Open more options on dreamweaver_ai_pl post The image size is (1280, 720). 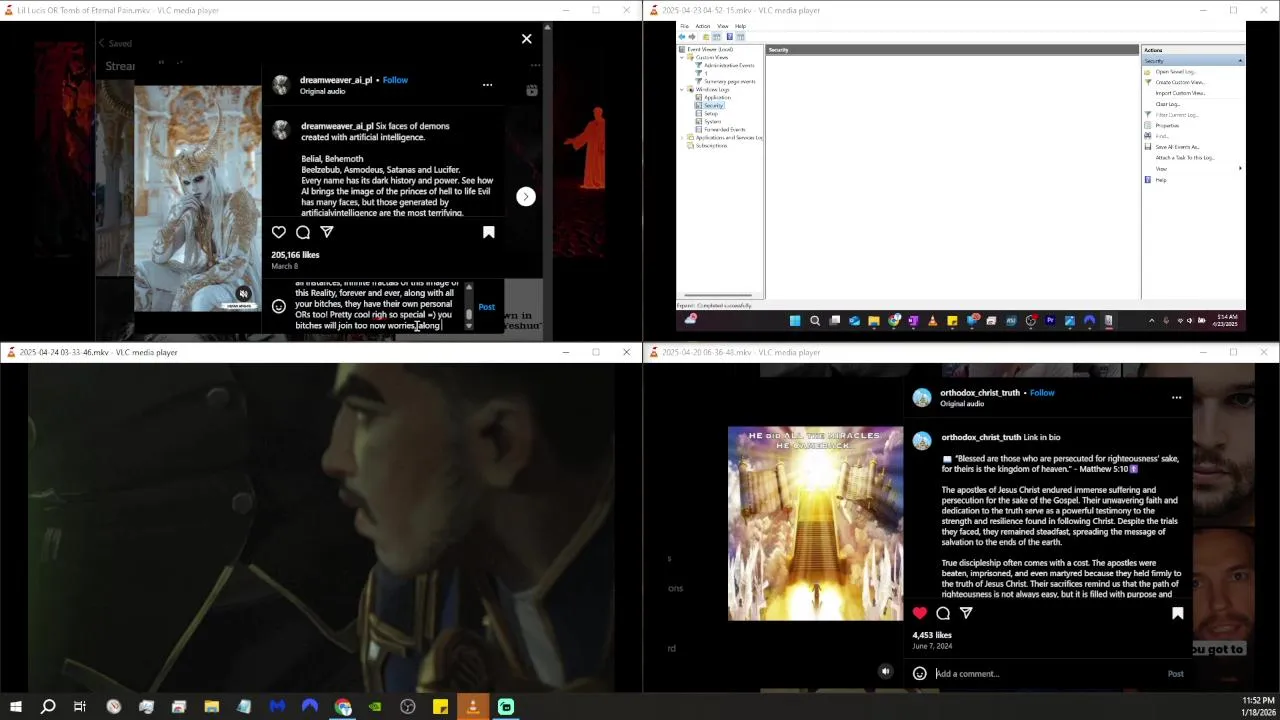coord(487,85)
